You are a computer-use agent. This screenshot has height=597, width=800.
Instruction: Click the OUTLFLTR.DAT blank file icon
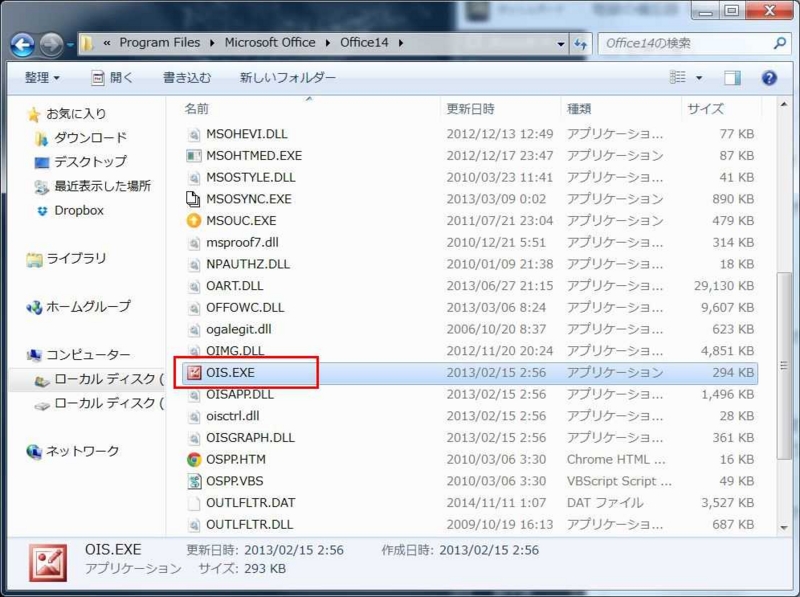click(194, 503)
